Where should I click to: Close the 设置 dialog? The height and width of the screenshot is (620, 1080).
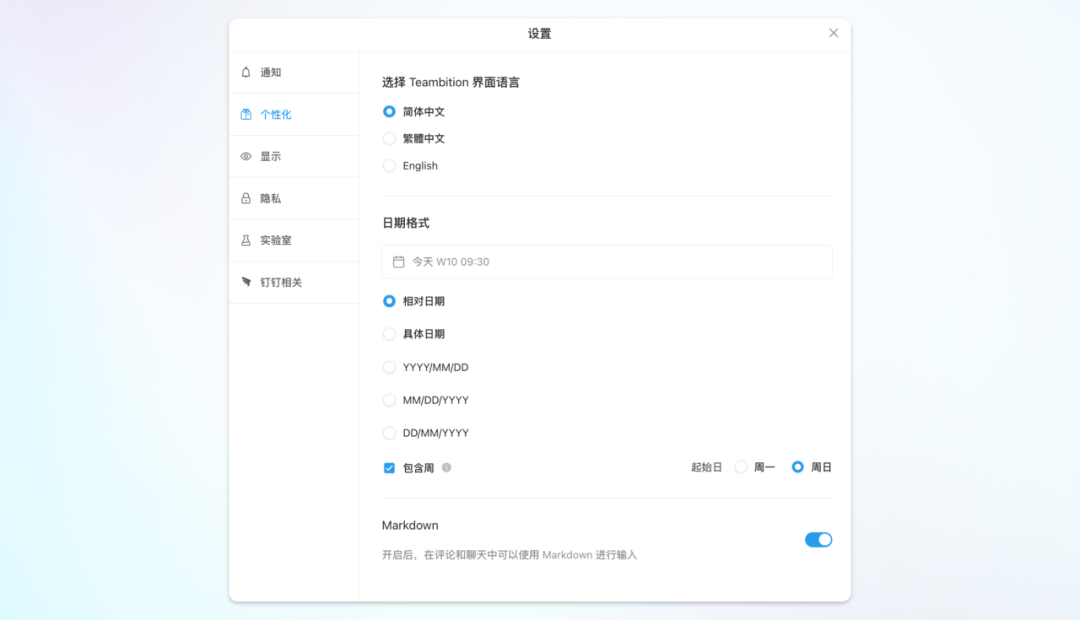point(833,33)
